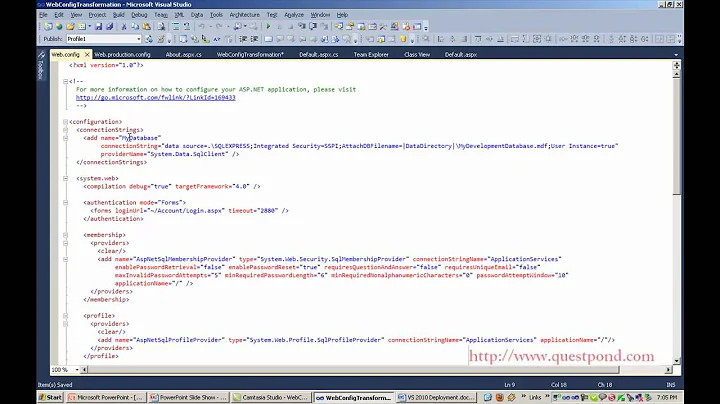Switch to the Class View tab
The height and width of the screenshot is (404, 720).
(x=417, y=55)
